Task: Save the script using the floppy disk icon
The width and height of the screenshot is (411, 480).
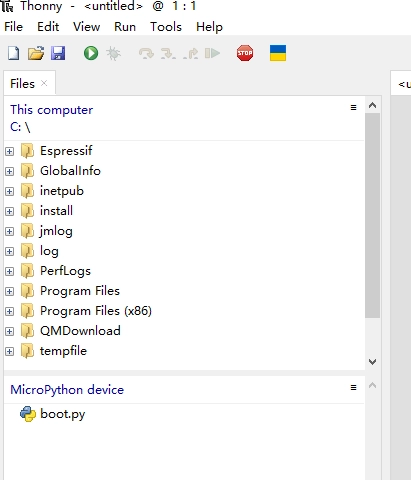Action: point(58,53)
